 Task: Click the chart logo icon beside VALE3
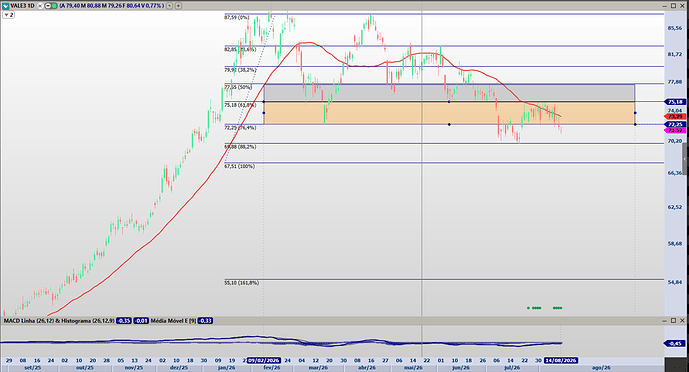pyautogui.click(x=6, y=6)
